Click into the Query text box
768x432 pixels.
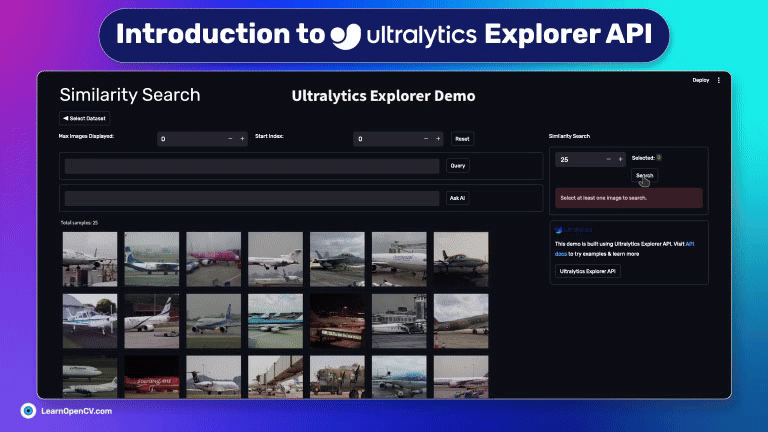click(x=252, y=166)
